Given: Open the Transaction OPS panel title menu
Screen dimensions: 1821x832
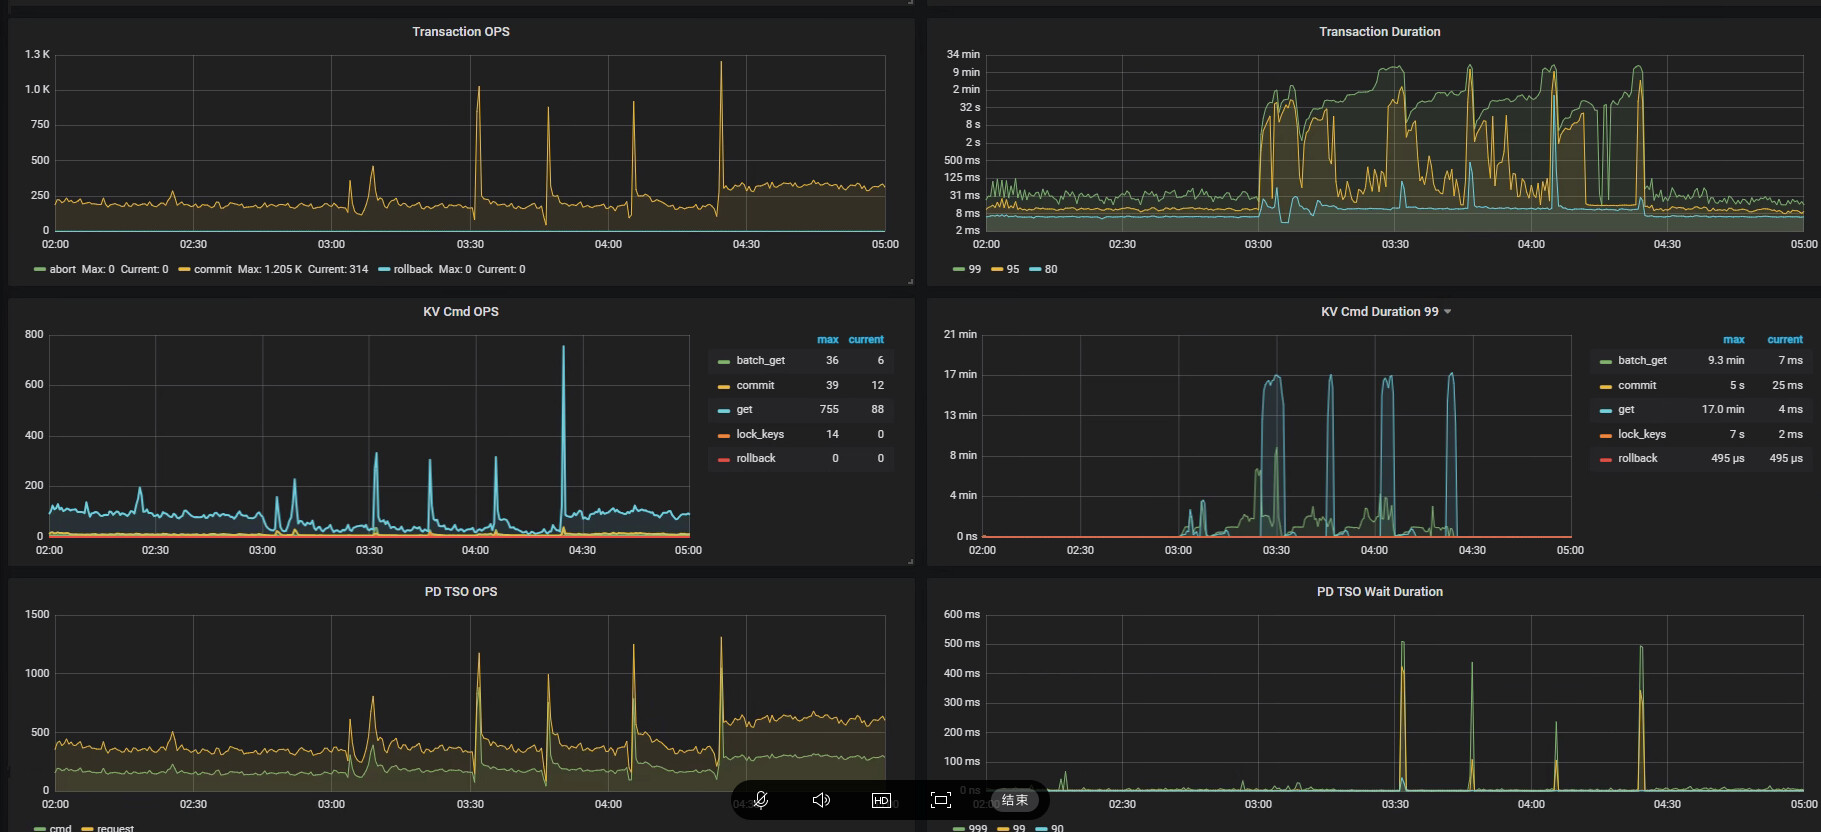Looking at the screenshot, I should [x=460, y=32].
